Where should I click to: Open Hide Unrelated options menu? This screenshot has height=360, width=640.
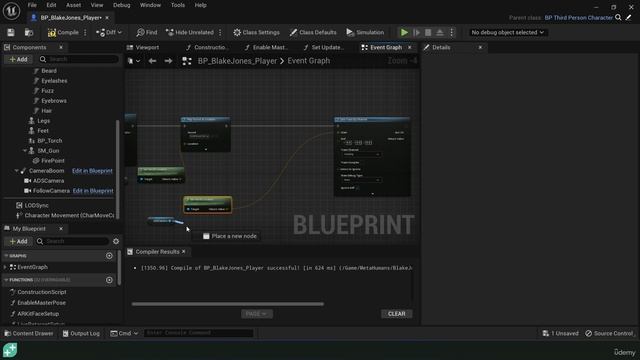point(220,32)
